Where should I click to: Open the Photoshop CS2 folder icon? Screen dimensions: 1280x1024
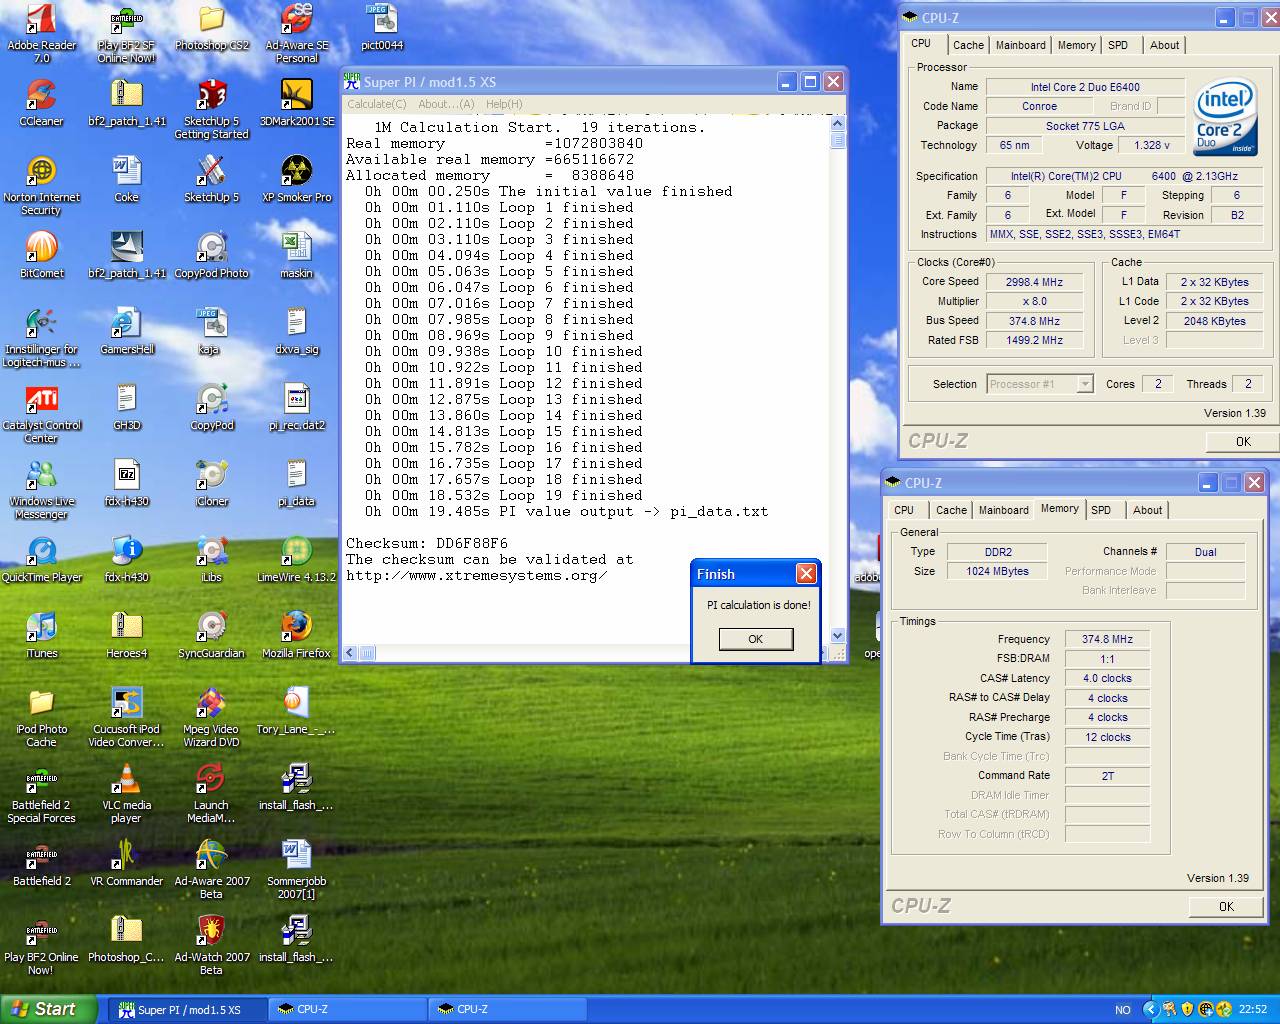point(211,27)
